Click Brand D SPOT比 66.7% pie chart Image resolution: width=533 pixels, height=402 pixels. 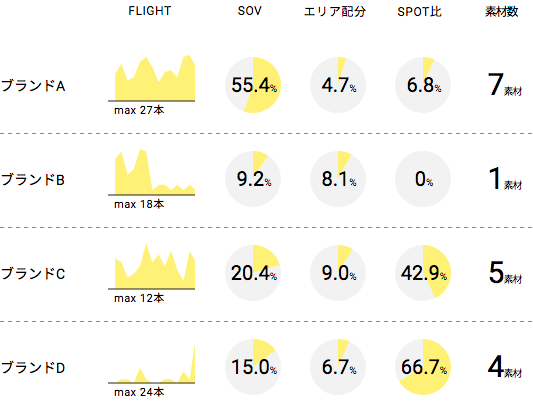pyautogui.click(x=423, y=367)
